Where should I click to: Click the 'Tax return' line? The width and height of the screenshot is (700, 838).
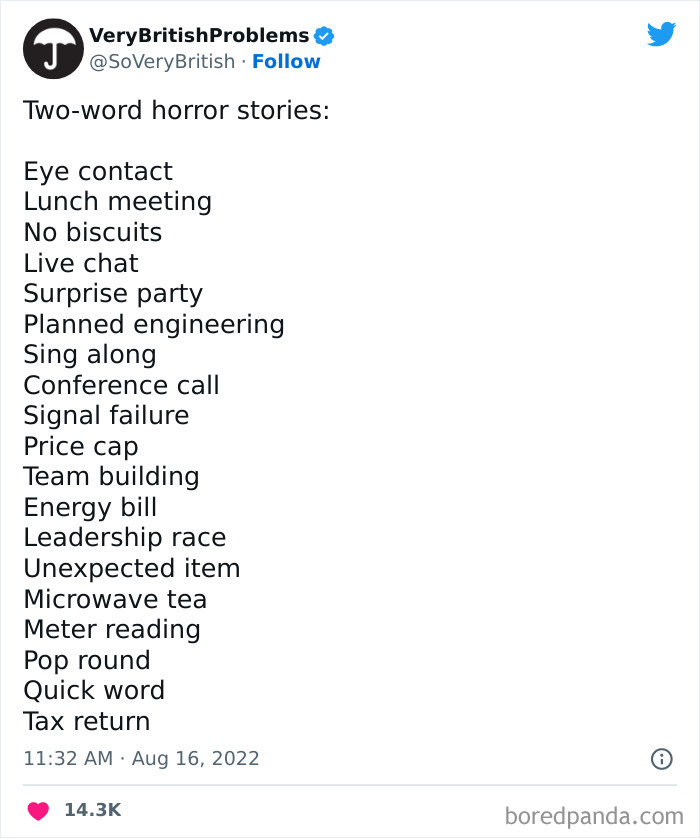87,721
